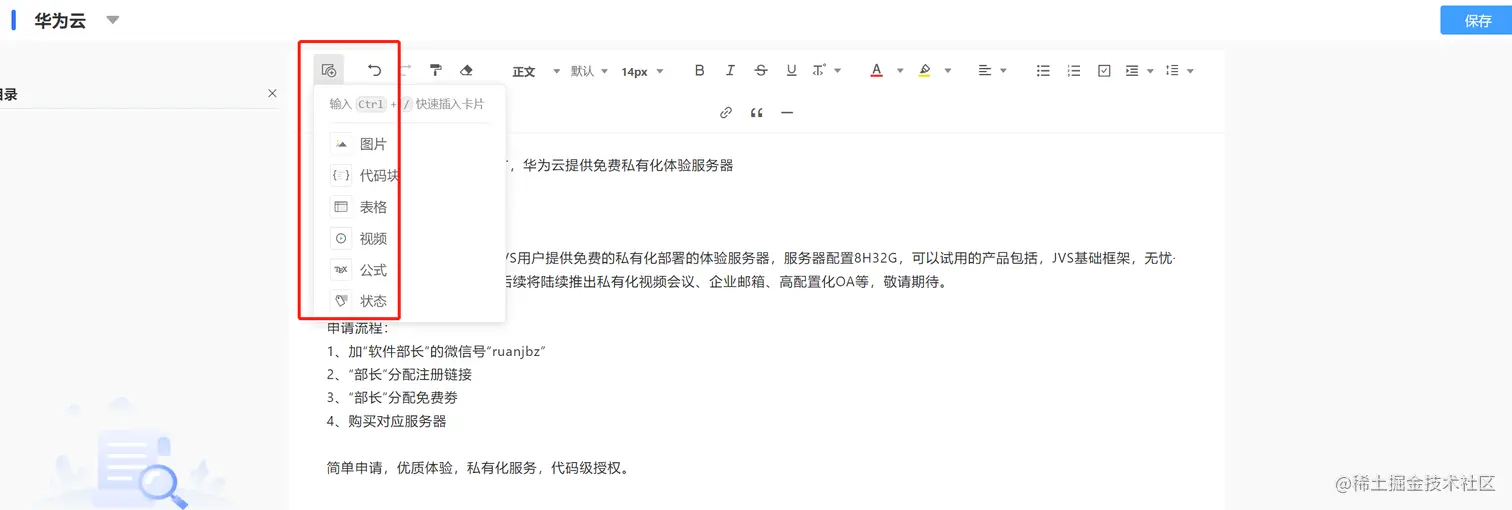Expand the highlight color palette arrow
Image resolution: width=1512 pixels, height=510 pixels.
coord(948,70)
